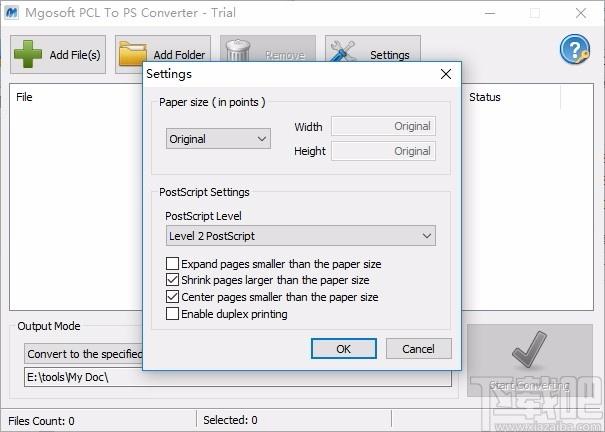Uncheck Shrink pages larger than paper size
The image size is (605, 432).
click(172, 280)
